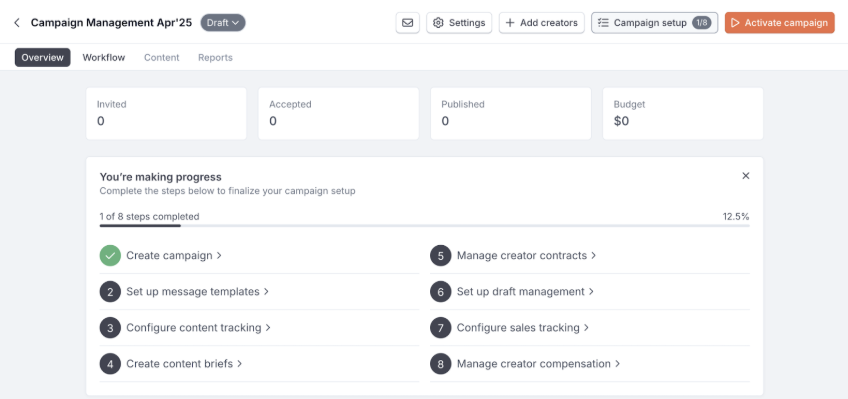848x399 pixels.
Task: Expand chevron next to Create content briefs
Action: [x=240, y=364]
